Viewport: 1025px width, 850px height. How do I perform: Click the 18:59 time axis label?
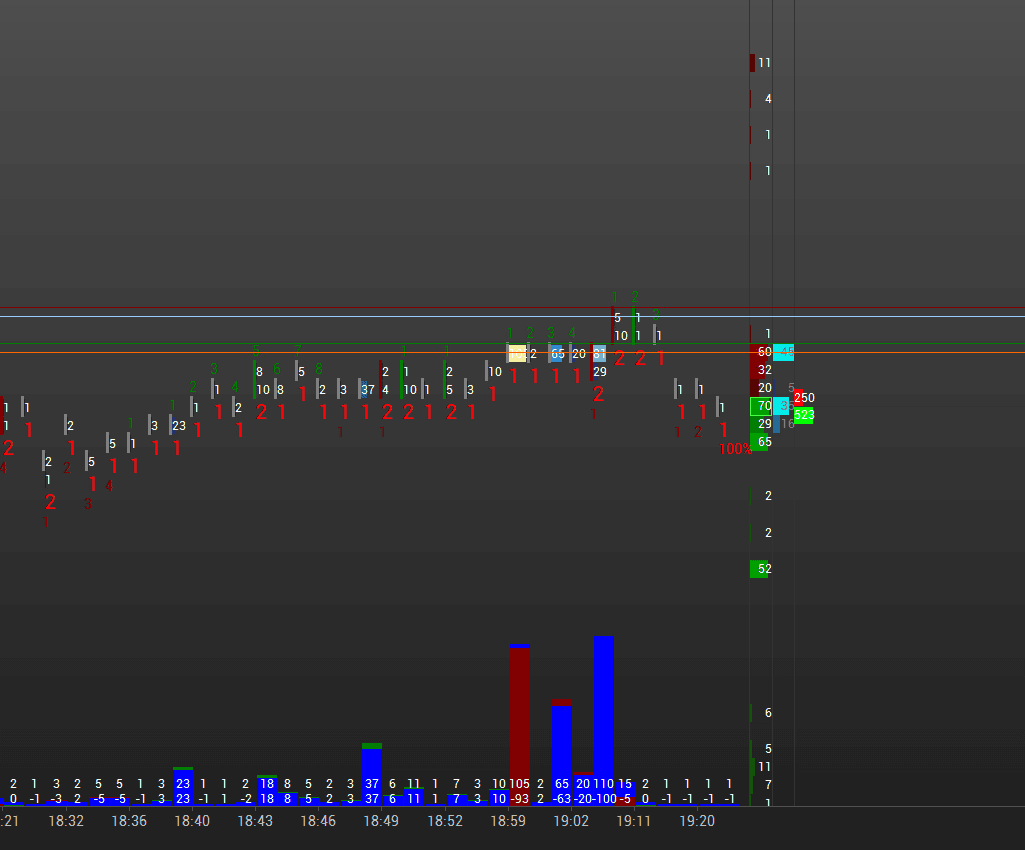pos(508,821)
